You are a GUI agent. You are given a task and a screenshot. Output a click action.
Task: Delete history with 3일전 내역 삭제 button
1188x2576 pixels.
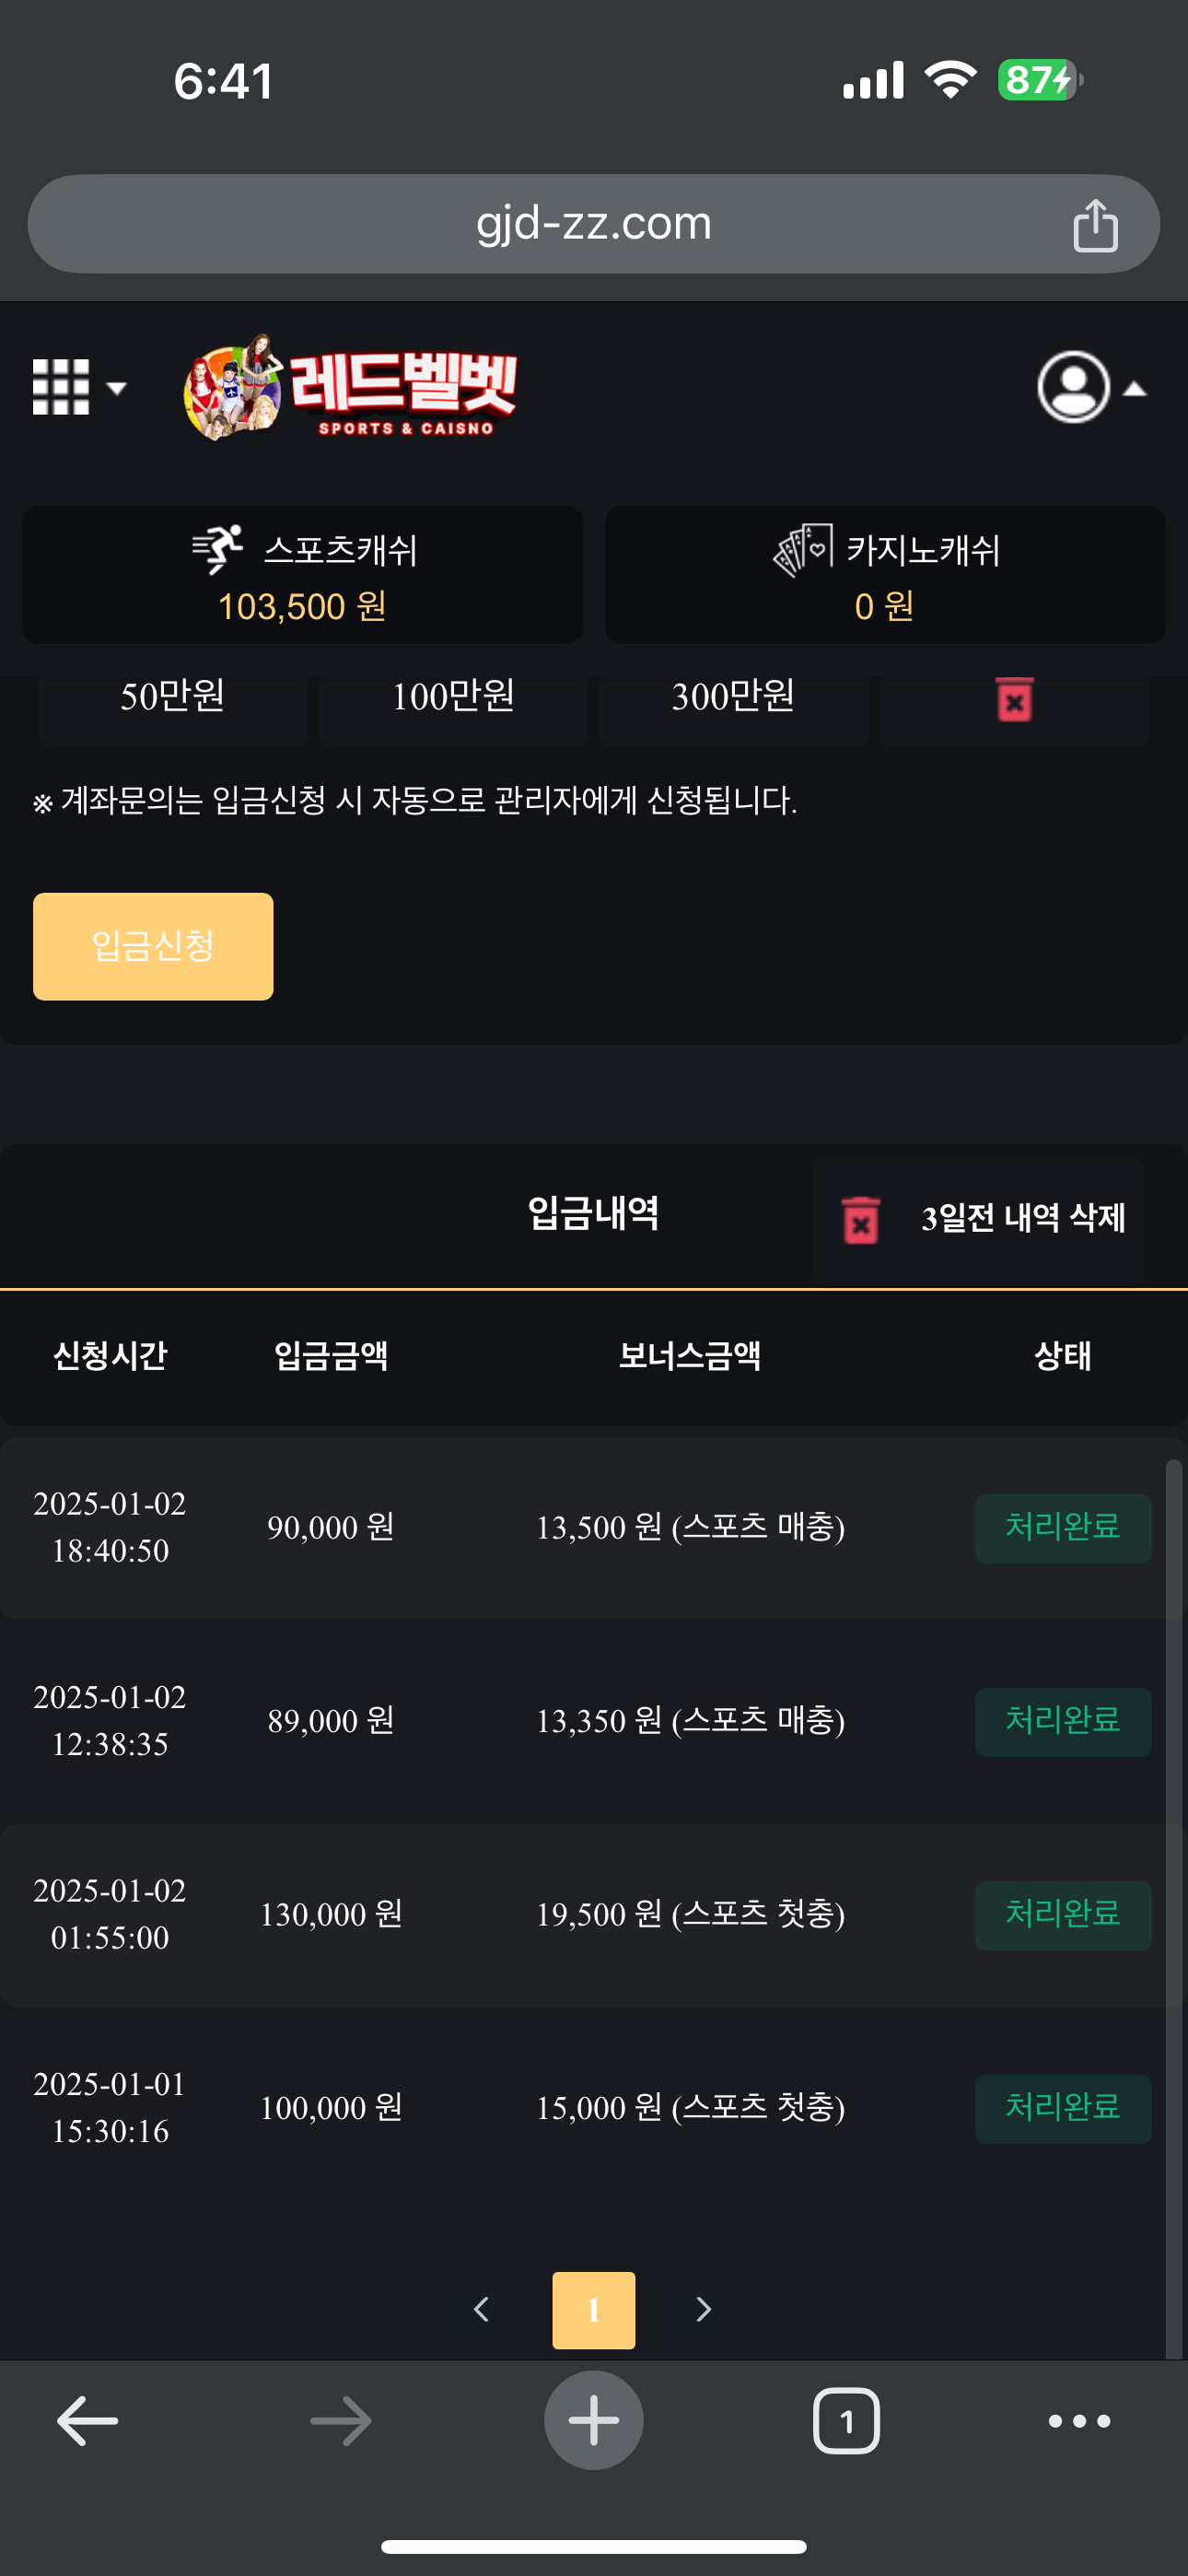(x=978, y=1219)
